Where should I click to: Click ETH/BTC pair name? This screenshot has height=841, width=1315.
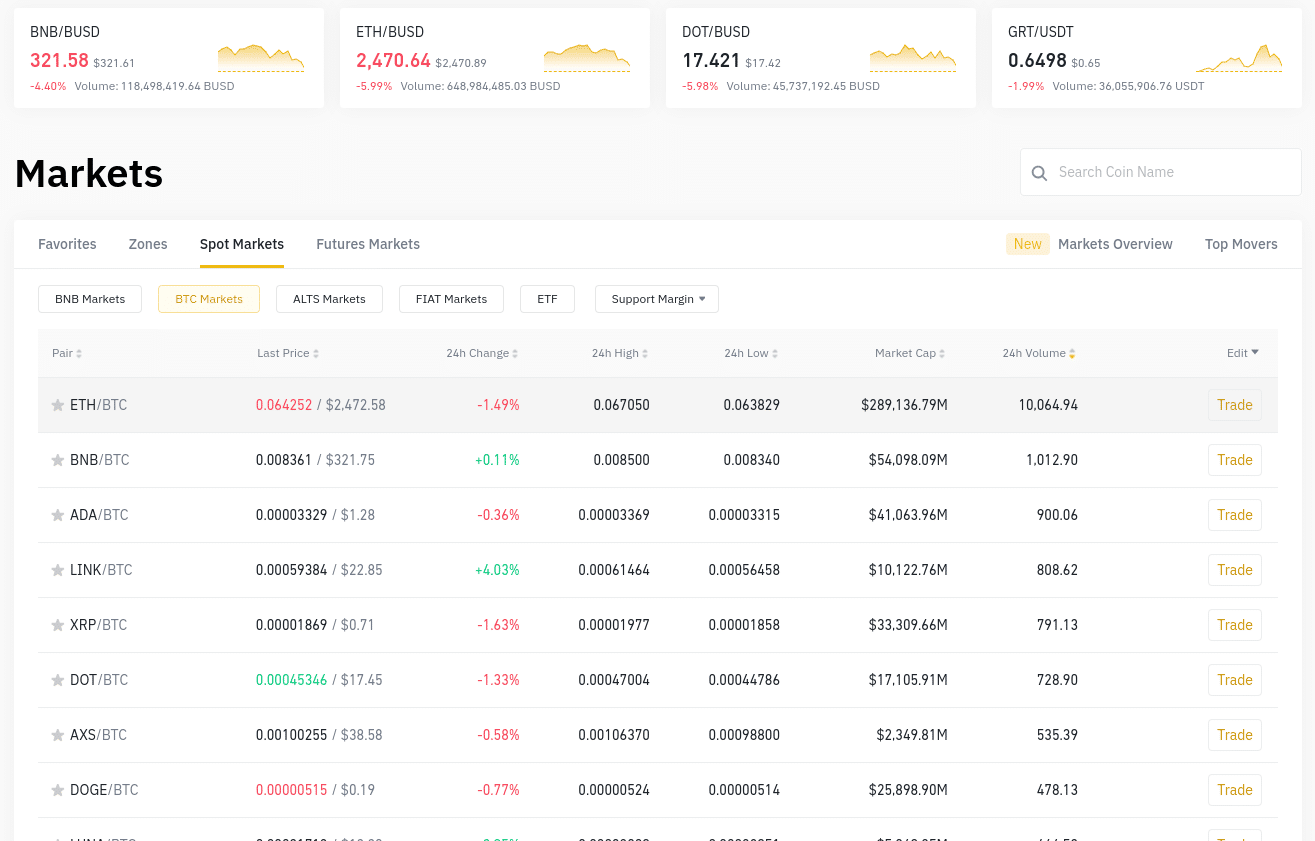[98, 405]
